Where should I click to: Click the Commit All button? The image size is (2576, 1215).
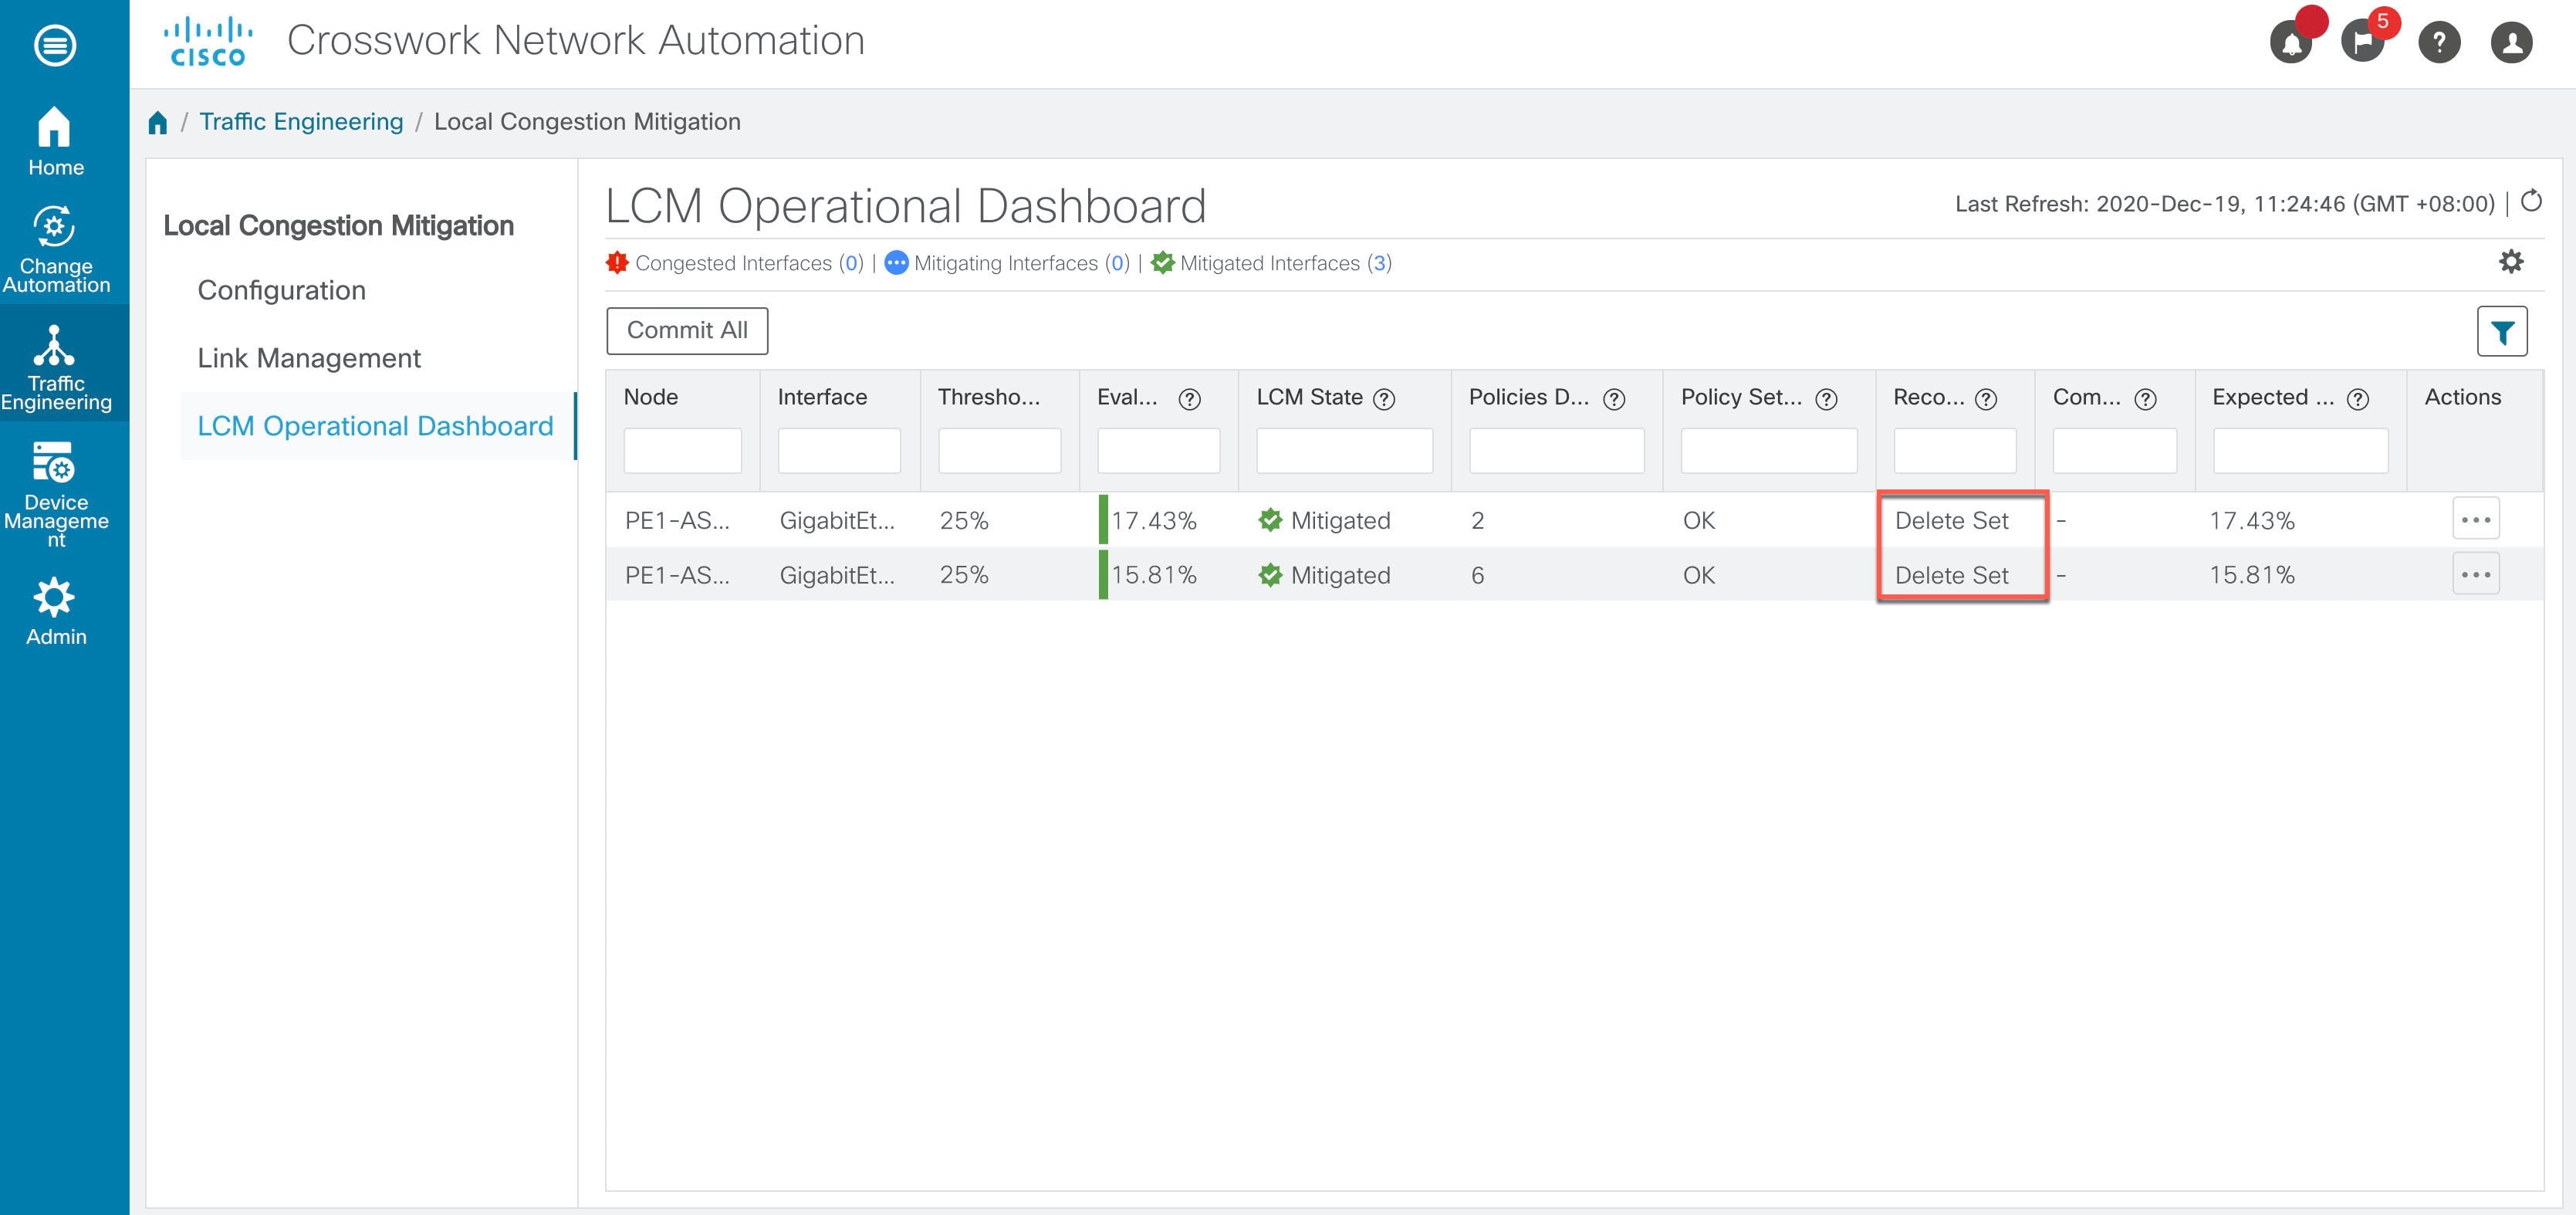click(686, 330)
